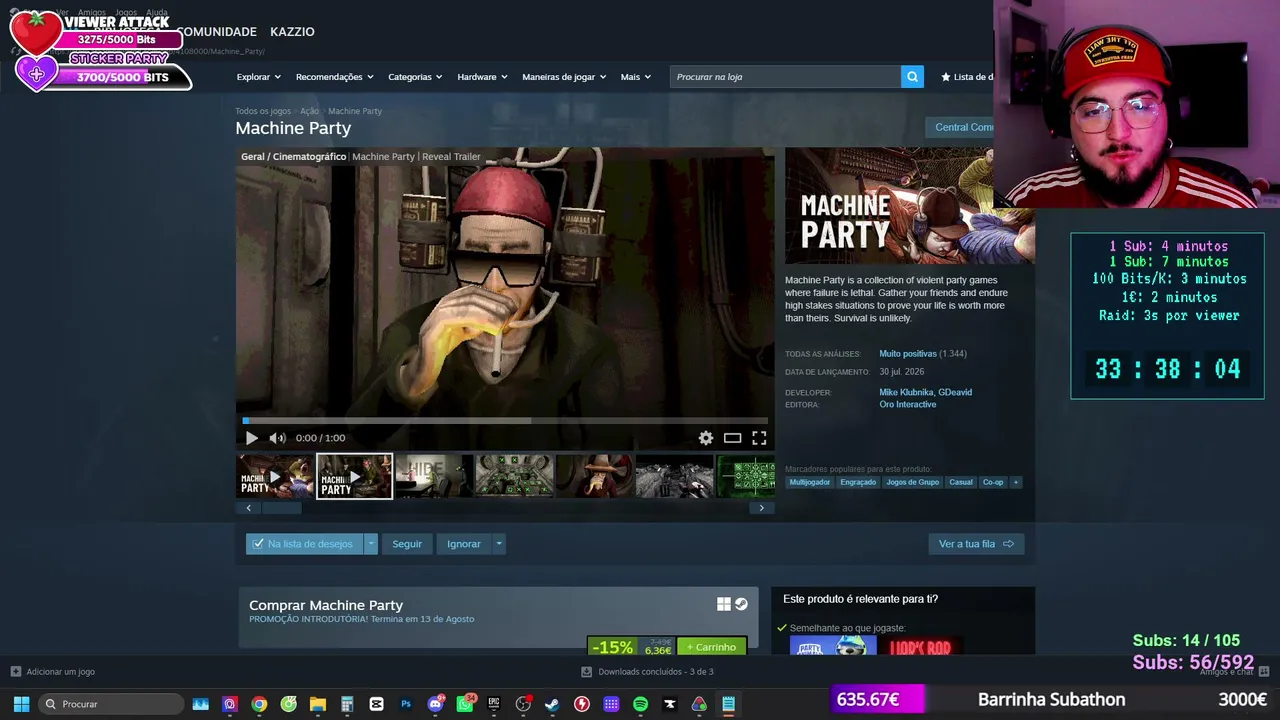Click the Lista de desejos star icon
The image size is (1280, 720).
pos(945,77)
